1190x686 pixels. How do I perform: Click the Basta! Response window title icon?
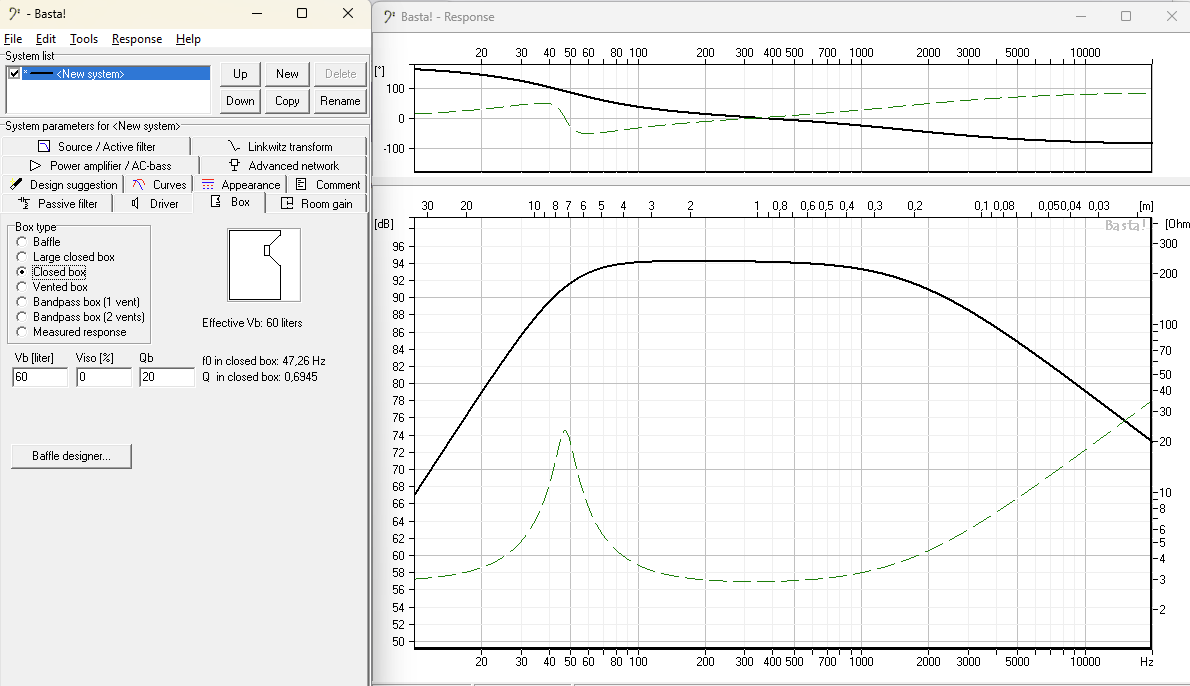point(389,17)
